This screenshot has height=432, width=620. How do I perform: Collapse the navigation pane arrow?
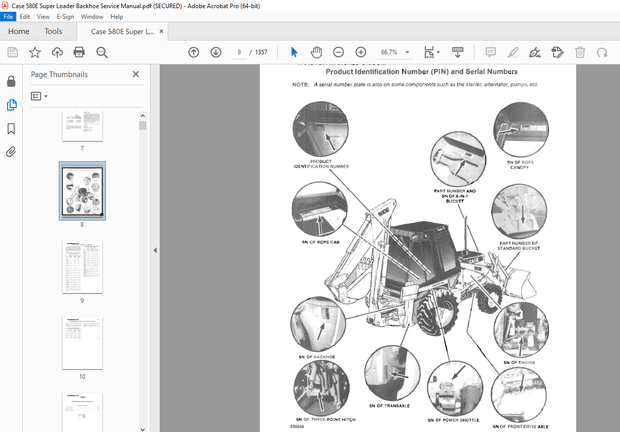click(155, 250)
